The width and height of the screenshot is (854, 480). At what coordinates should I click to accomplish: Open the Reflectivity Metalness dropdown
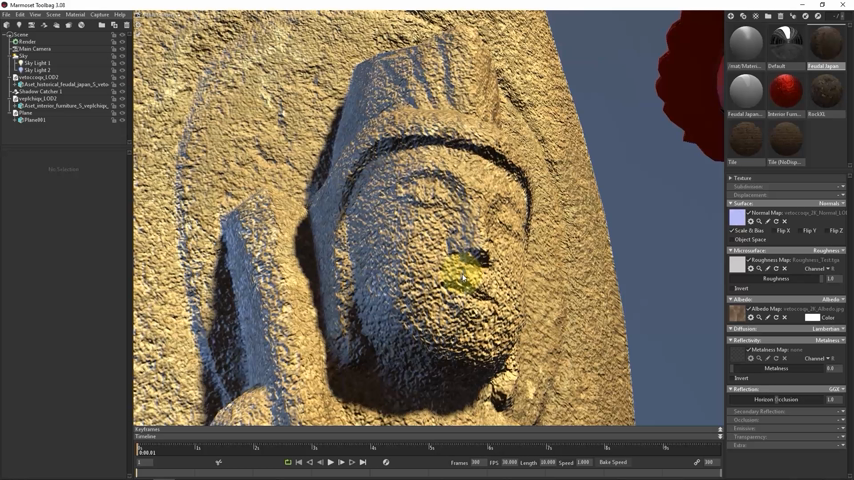point(830,341)
